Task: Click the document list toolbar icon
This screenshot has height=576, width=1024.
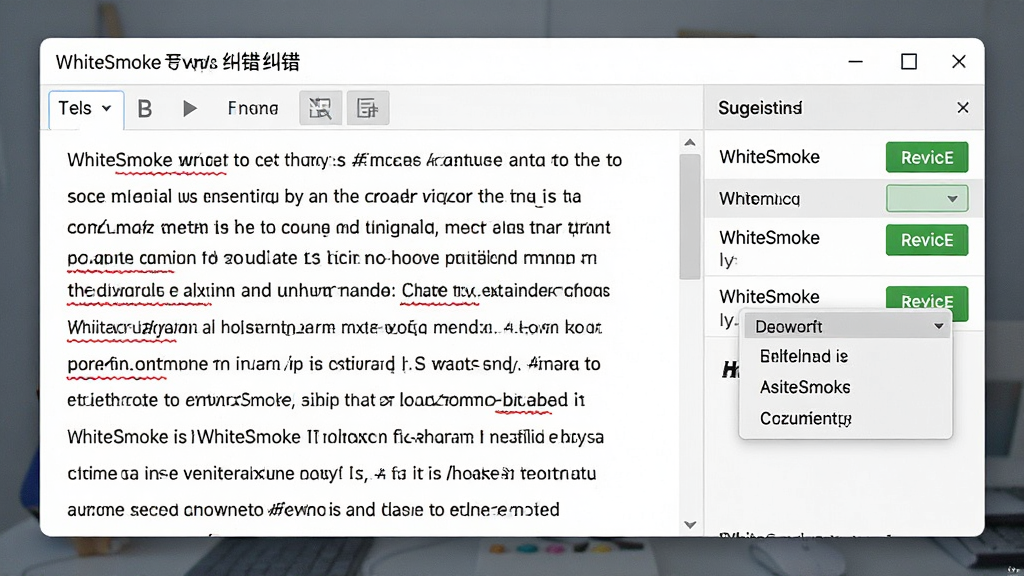Action: tap(368, 108)
